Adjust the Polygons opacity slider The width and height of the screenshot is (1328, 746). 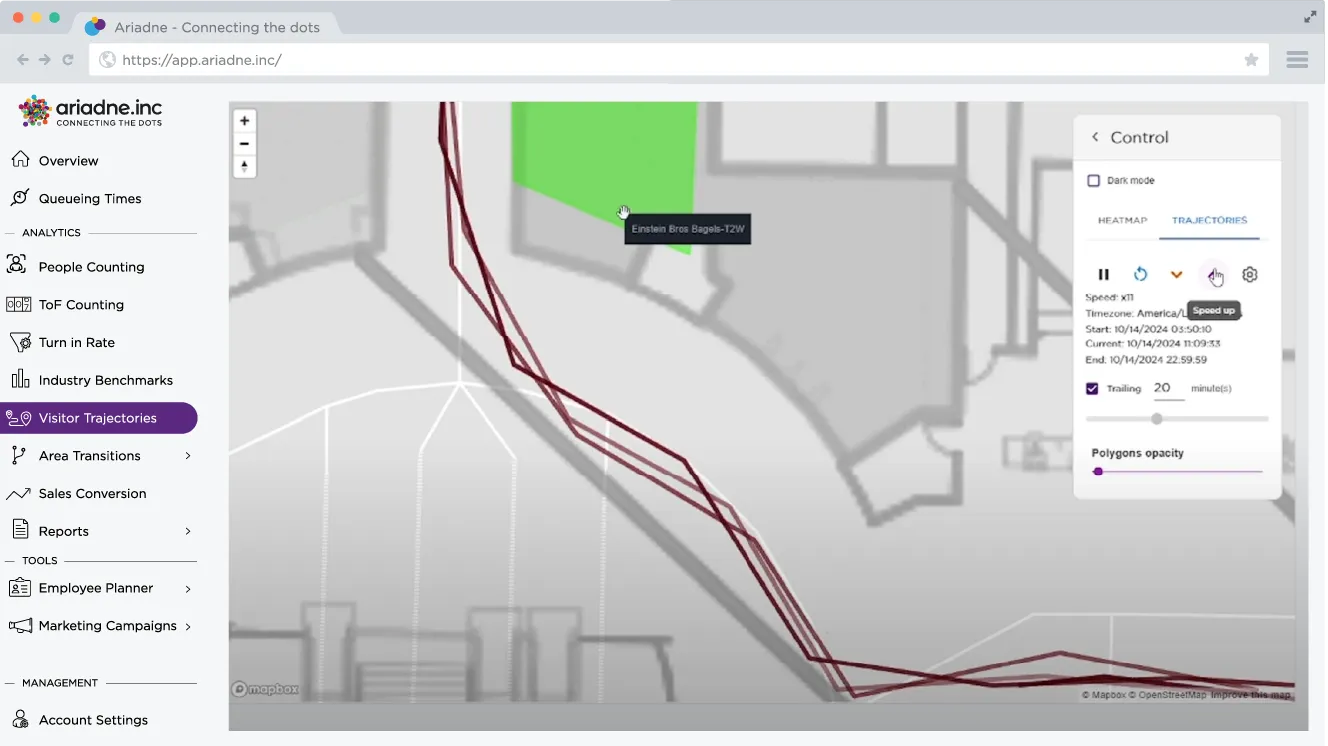click(x=1098, y=471)
